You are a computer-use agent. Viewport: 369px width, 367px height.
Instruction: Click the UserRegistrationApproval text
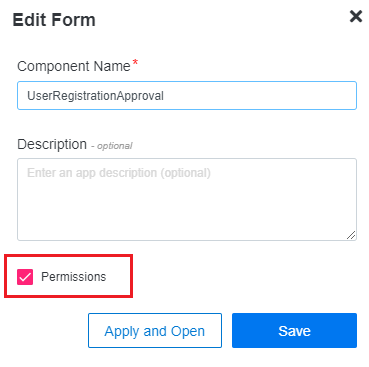click(x=95, y=96)
